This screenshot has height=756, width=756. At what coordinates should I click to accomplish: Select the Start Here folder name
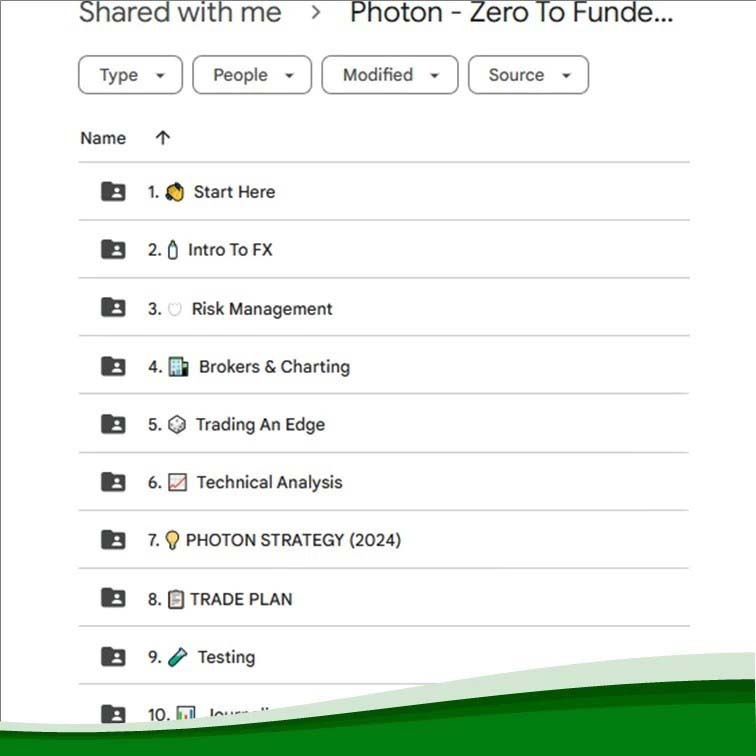pyautogui.click(x=234, y=192)
